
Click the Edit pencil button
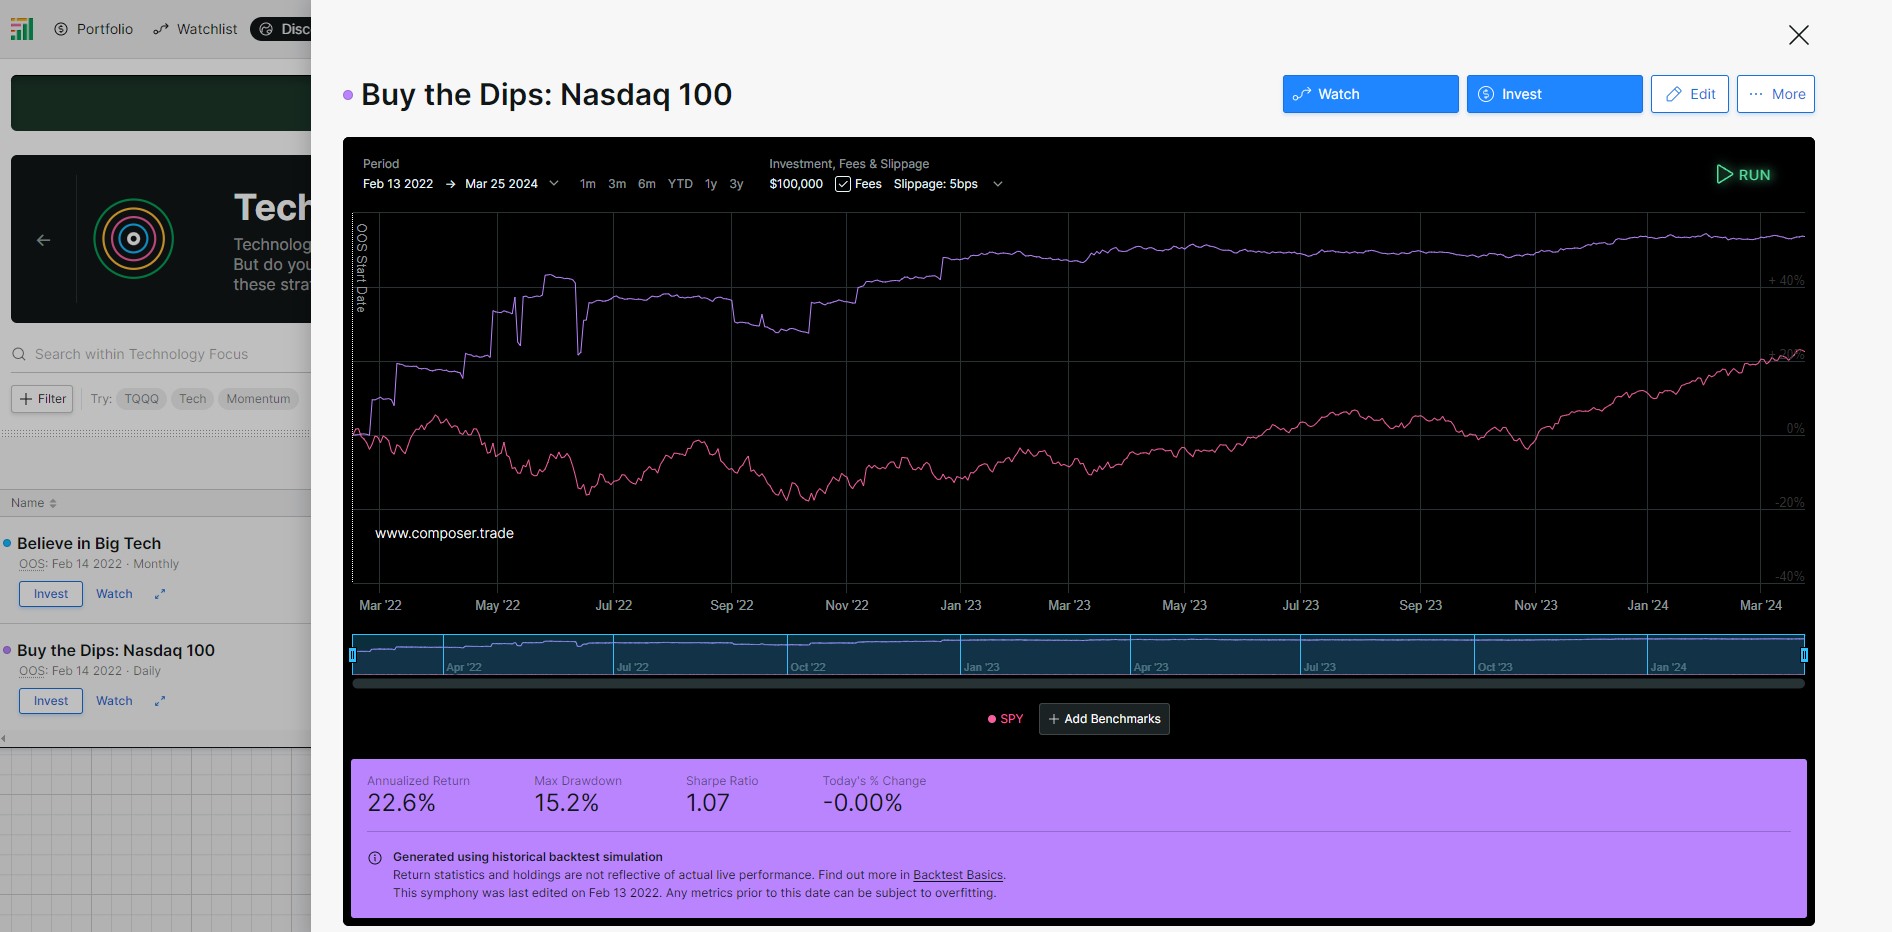pos(1690,94)
